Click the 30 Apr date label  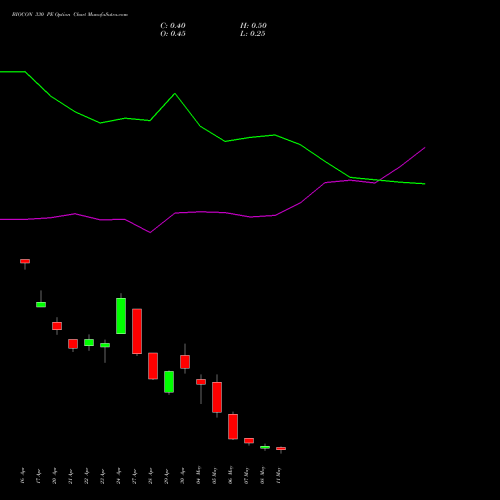[x=183, y=476]
